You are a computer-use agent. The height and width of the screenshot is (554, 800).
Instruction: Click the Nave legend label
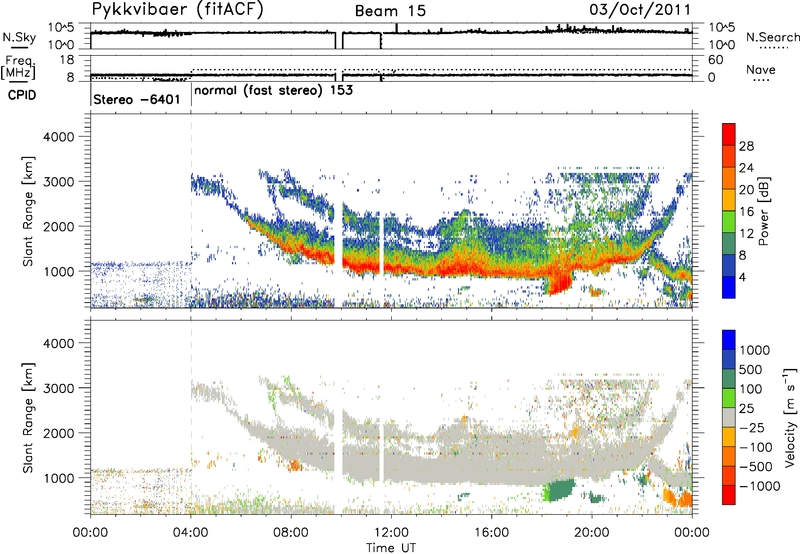coord(760,69)
